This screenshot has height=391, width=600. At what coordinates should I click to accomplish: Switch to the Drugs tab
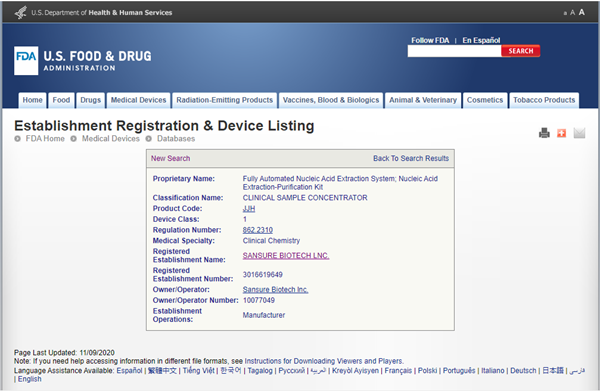point(90,100)
